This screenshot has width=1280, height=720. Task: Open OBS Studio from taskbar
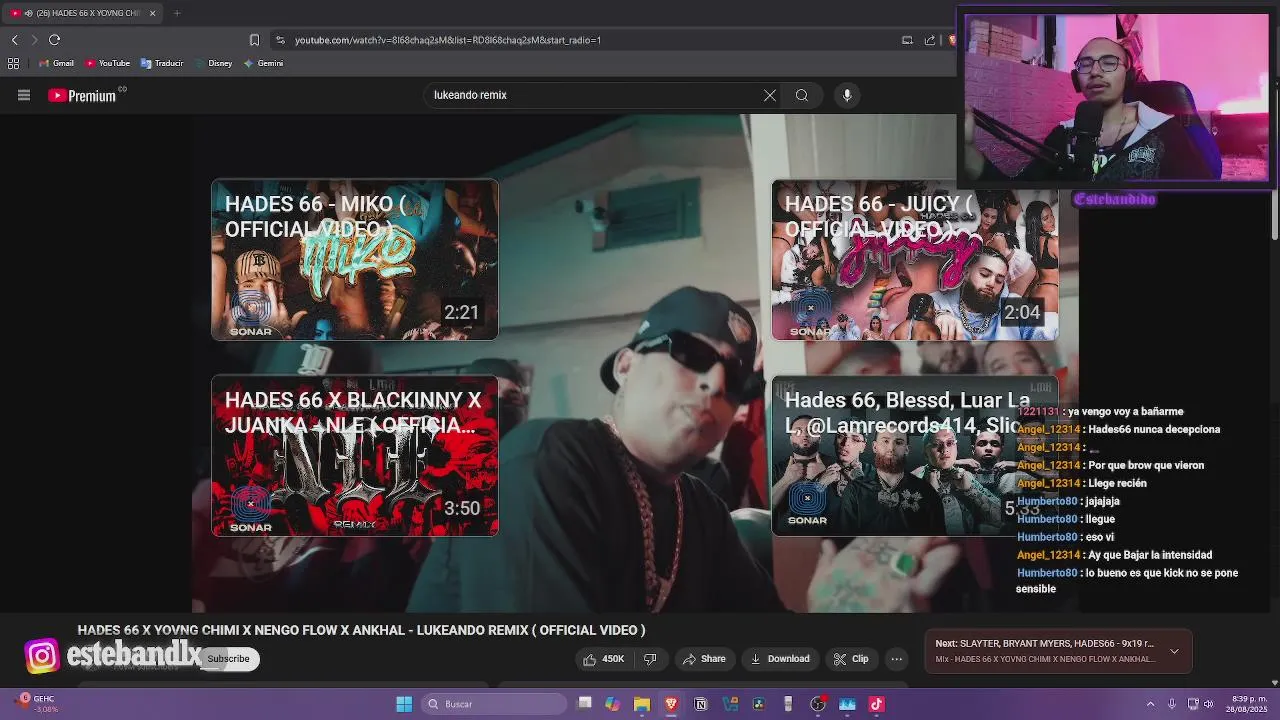coord(818,704)
